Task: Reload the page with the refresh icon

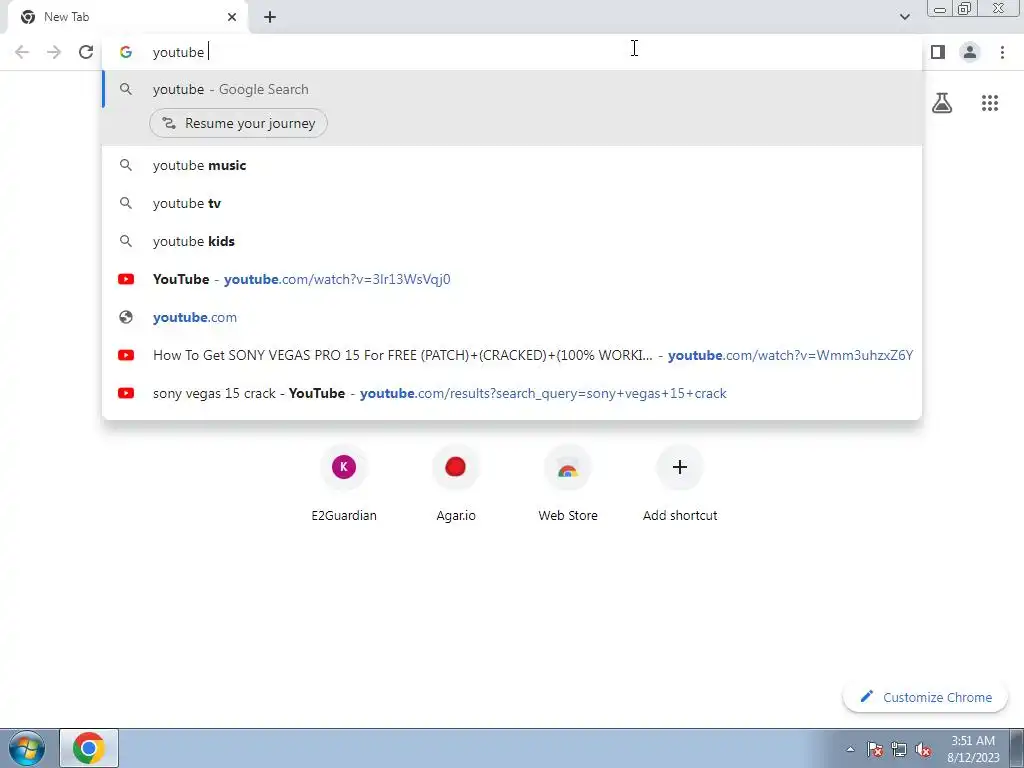Action: pos(86,52)
